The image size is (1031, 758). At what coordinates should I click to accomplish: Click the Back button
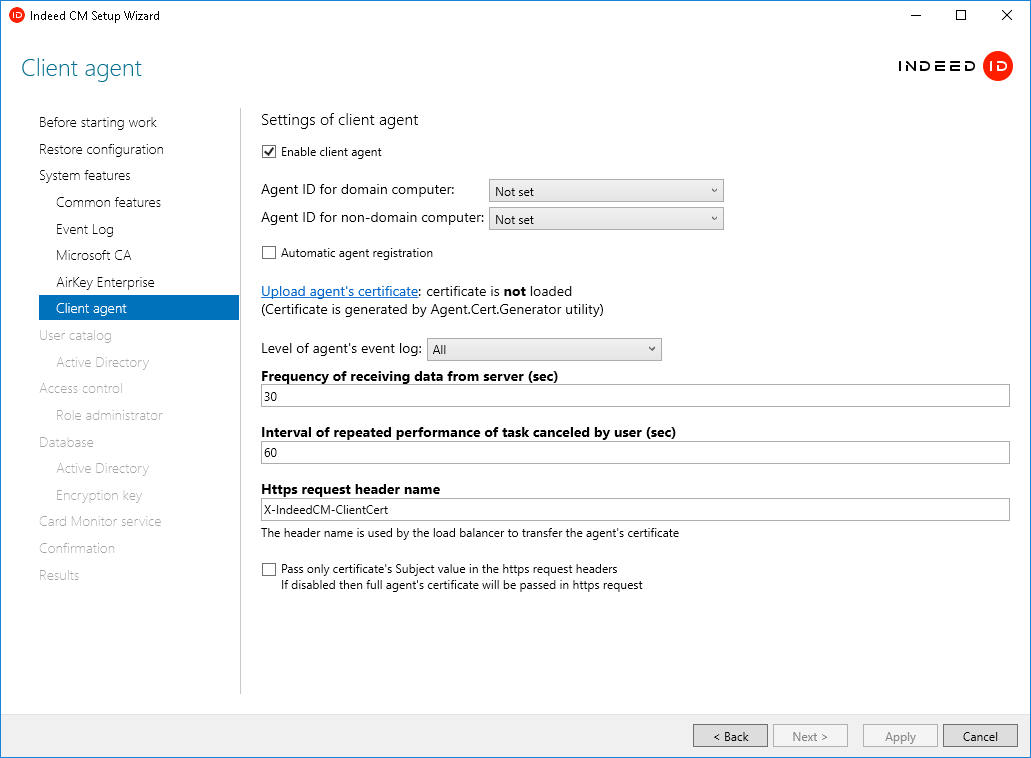(731, 736)
